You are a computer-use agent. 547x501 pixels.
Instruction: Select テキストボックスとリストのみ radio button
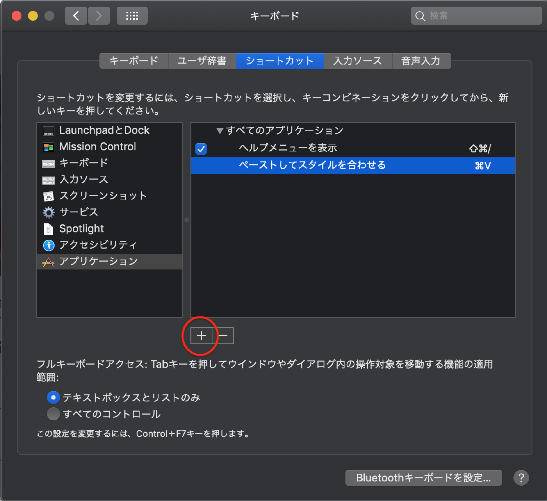[53, 397]
